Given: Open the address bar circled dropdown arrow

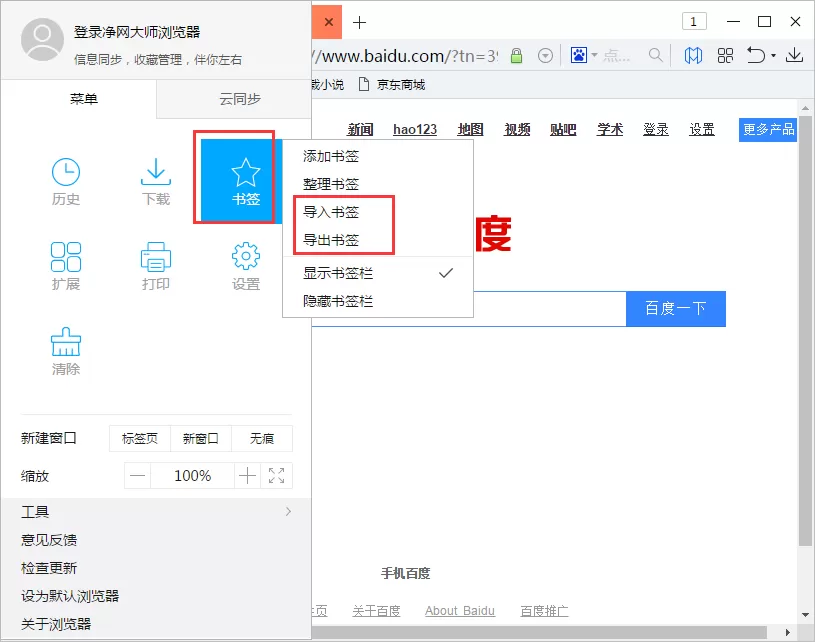Looking at the screenshot, I should click(545, 56).
